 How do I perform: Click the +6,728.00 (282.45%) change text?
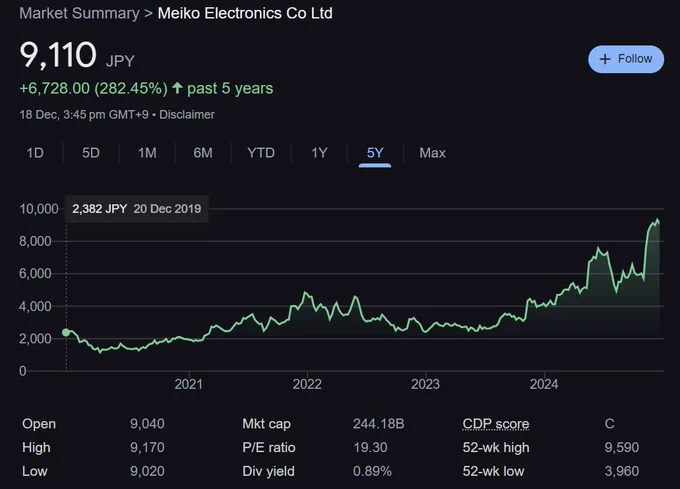click(x=94, y=88)
